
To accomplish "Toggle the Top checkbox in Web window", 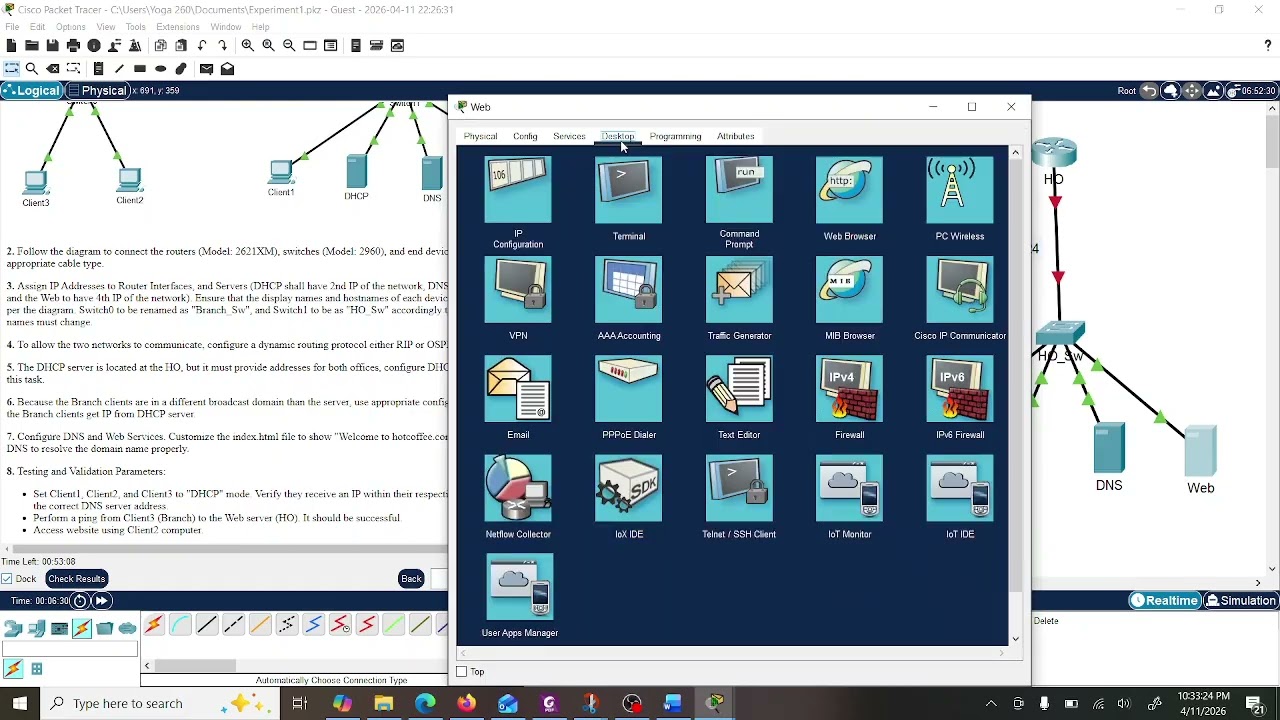I will click(462, 672).
